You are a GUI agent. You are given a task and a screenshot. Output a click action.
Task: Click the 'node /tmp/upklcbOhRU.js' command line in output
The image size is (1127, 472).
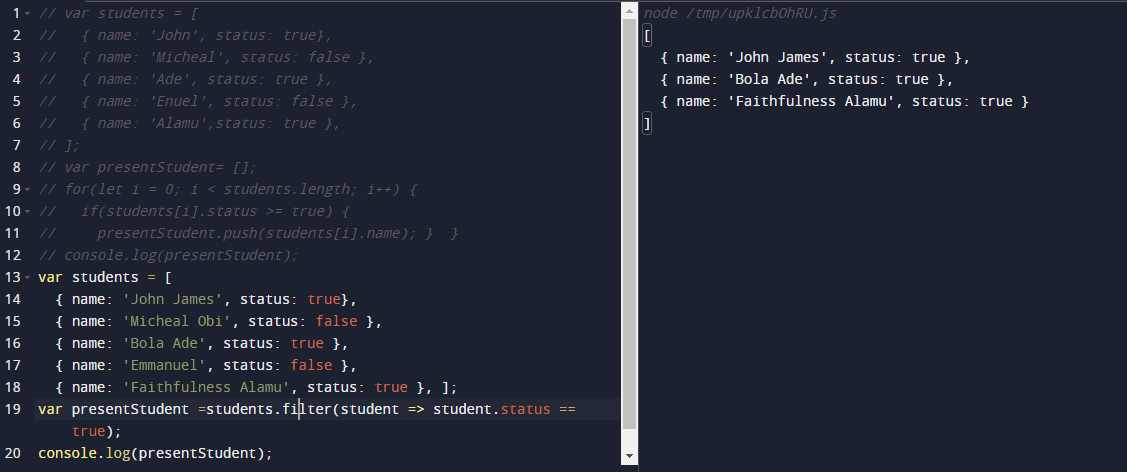(x=740, y=13)
